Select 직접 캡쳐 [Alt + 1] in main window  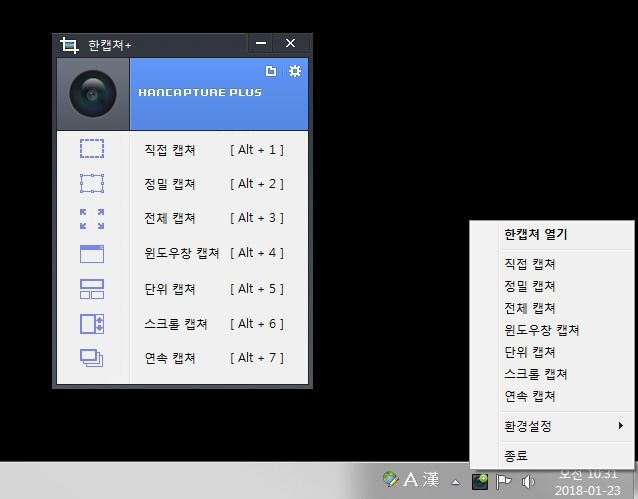(214, 150)
